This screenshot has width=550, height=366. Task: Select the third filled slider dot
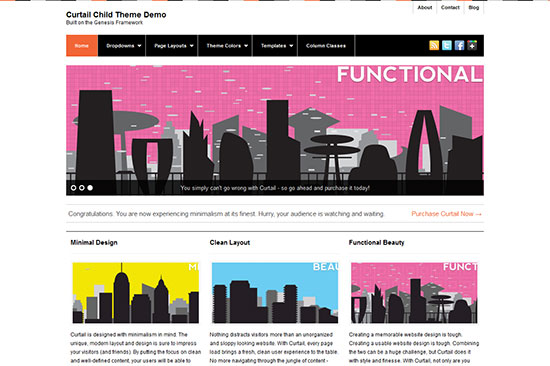click(x=90, y=188)
